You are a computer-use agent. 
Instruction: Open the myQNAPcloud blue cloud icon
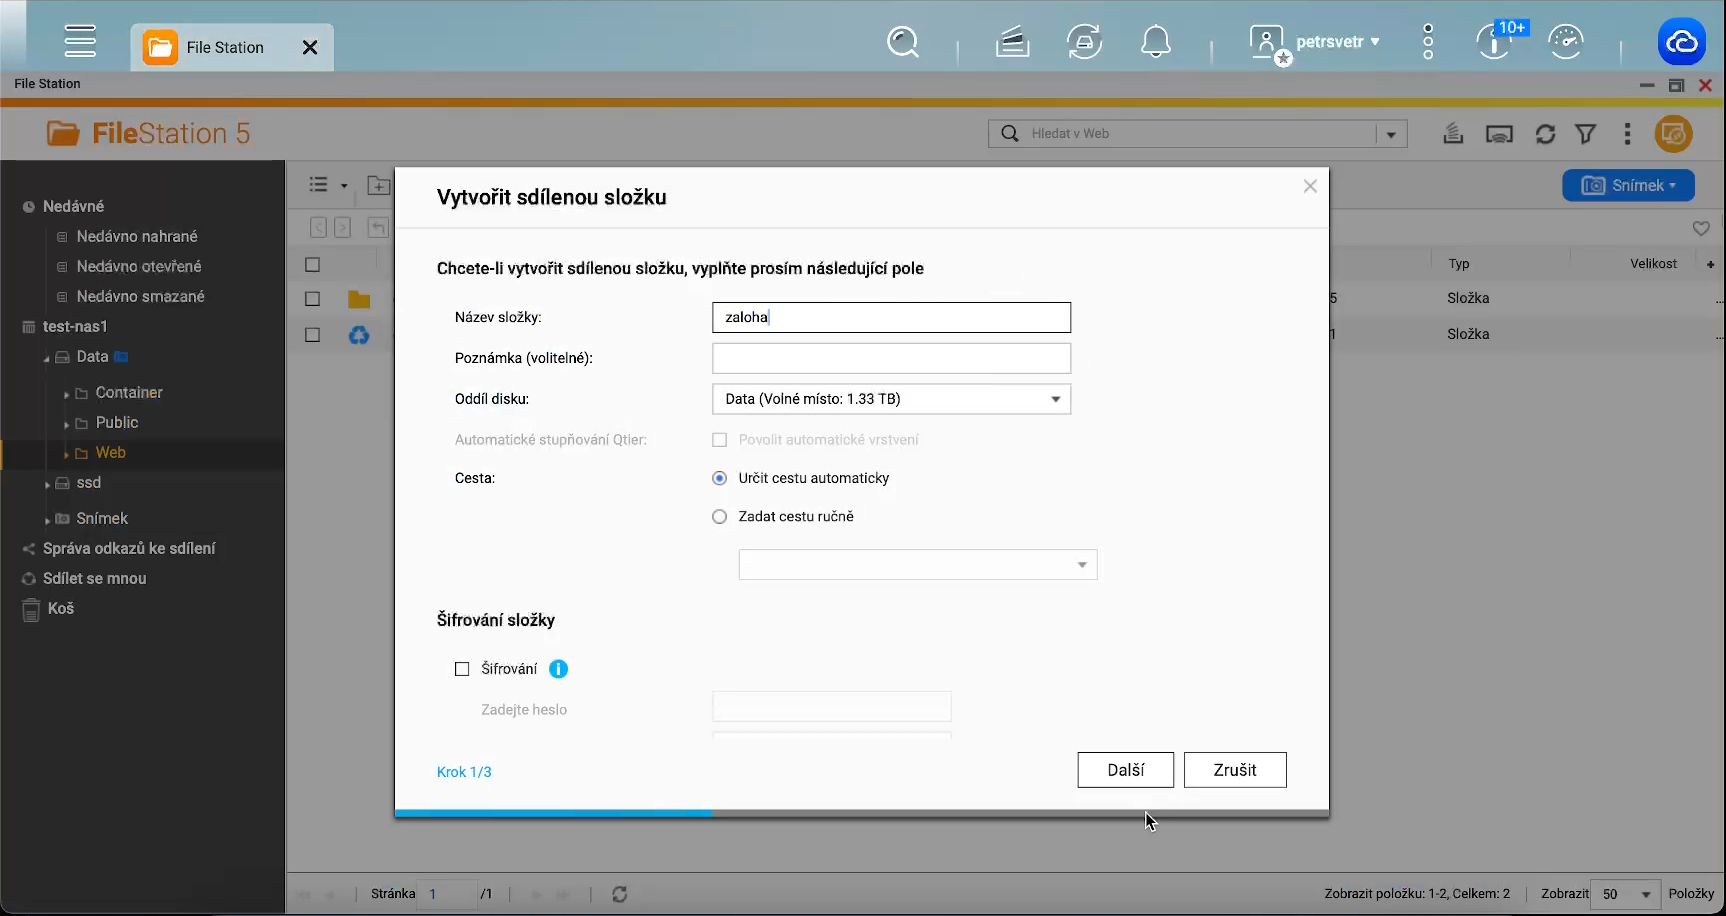[x=1683, y=41]
